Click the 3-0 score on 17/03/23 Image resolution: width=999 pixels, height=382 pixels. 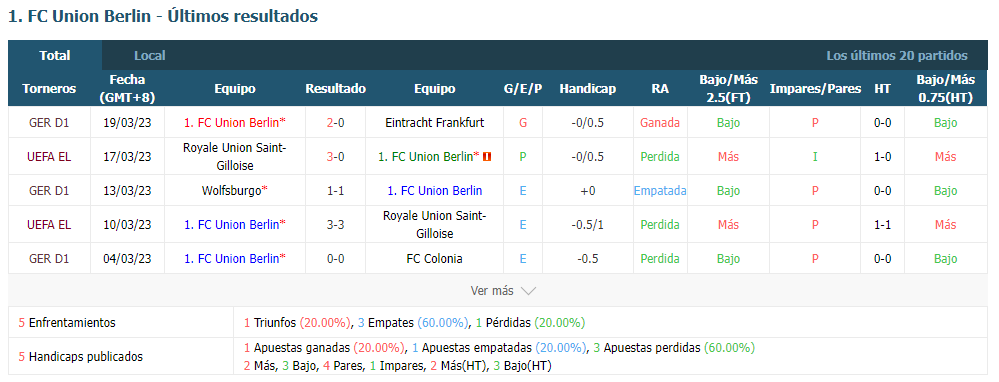(x=335, y=157)
